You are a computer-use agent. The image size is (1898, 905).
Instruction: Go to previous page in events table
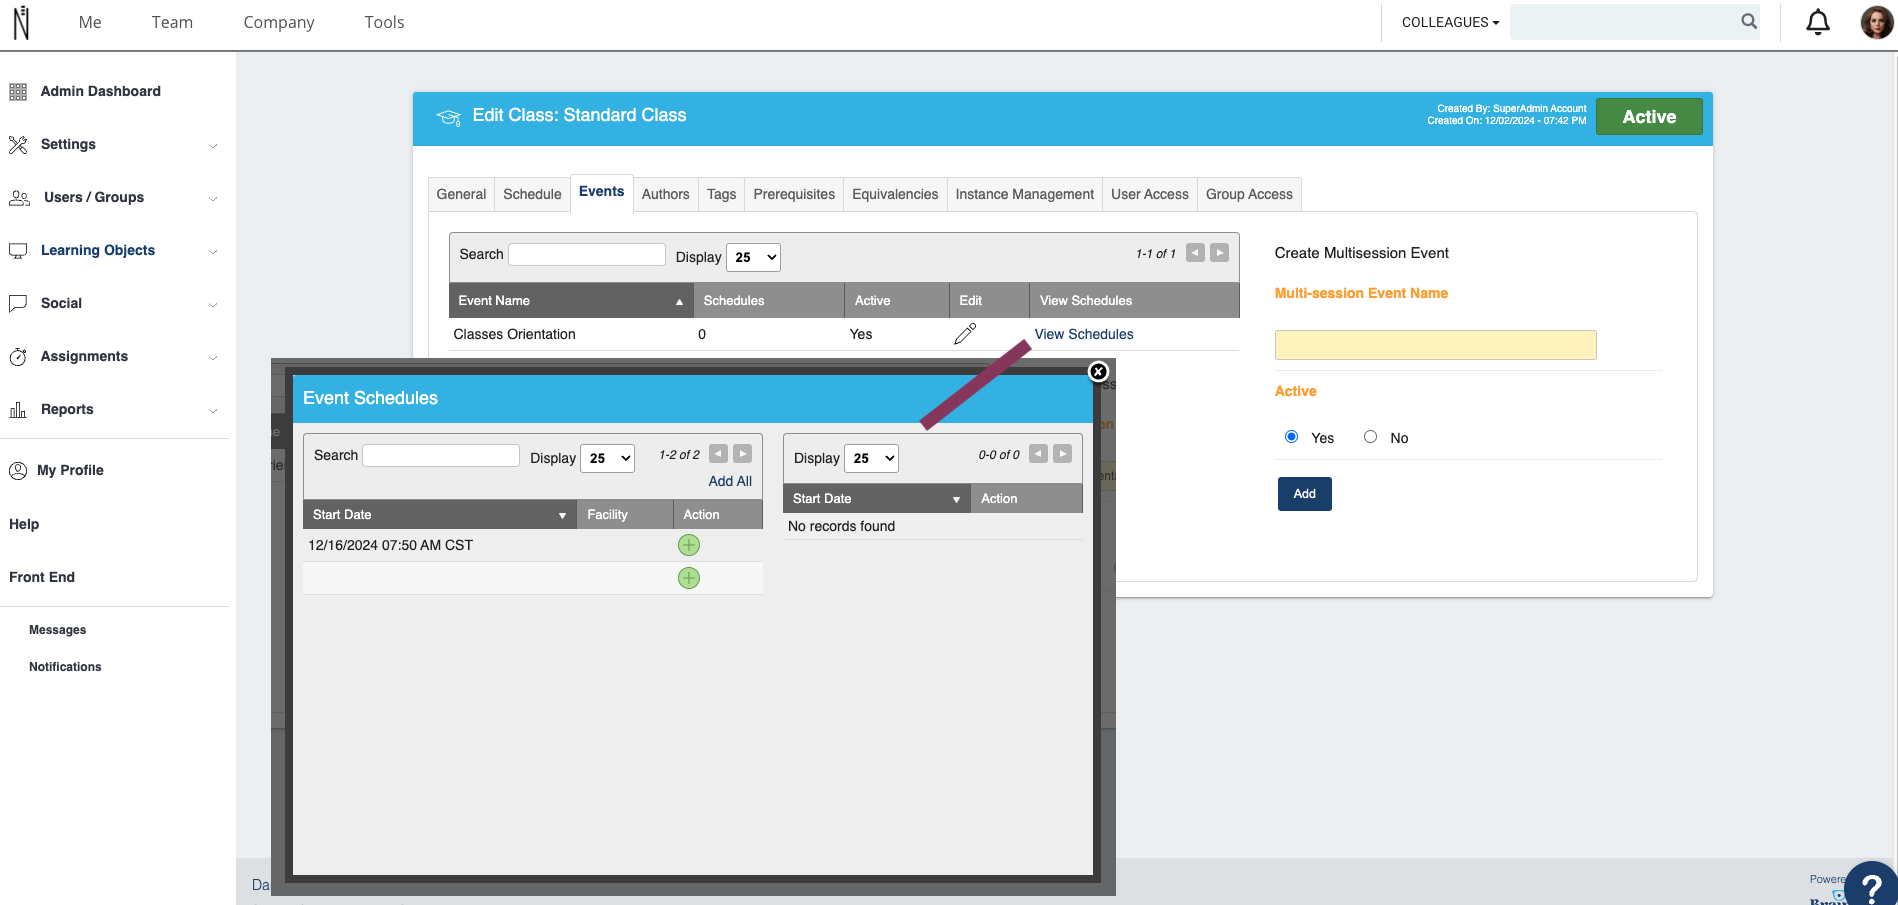pos(1195,253)
